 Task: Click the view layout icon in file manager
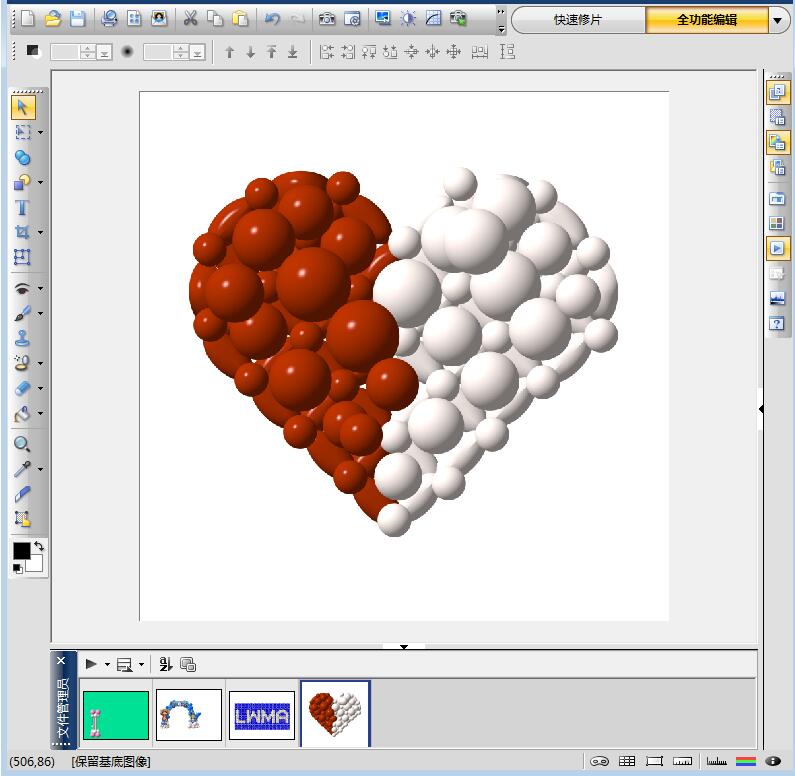coord(125,664)
